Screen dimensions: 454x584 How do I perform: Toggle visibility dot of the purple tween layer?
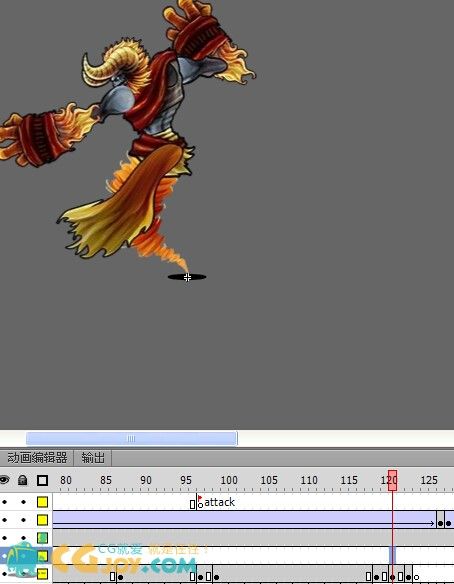(x=4, y=520)
